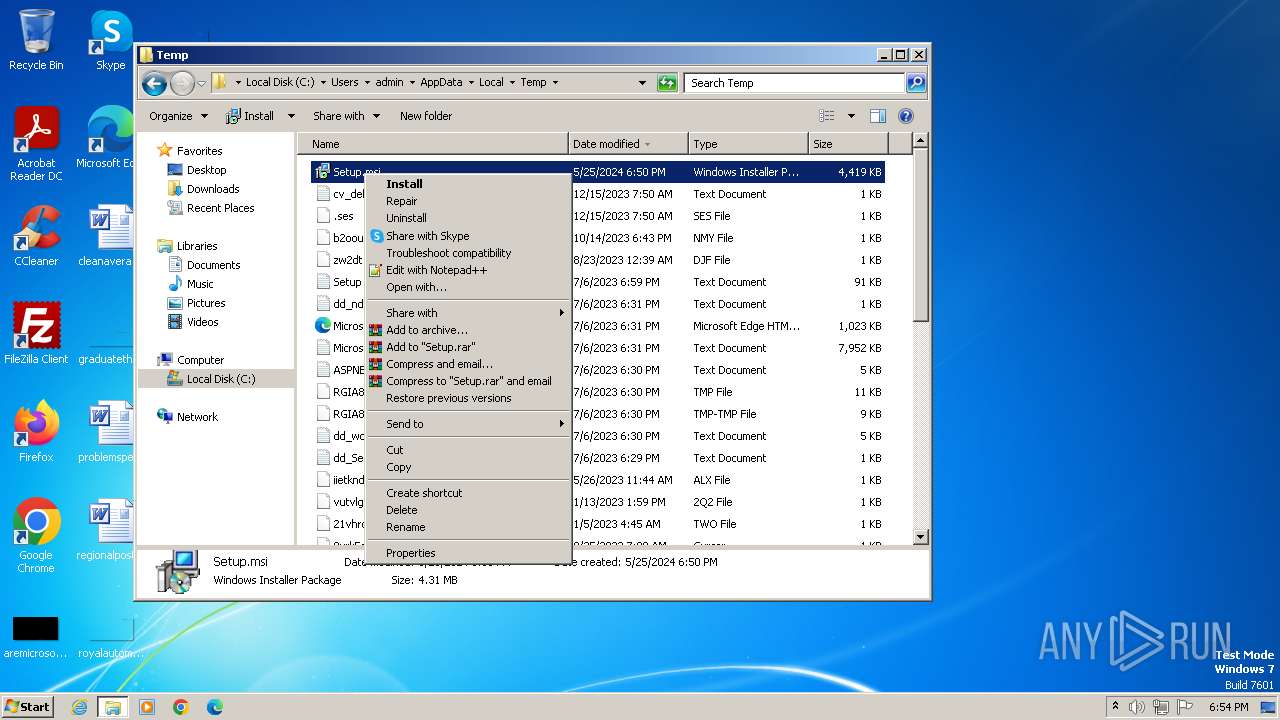The height and width of the screenshot is (720, 1280).
Task: Toggle the preview pane icon
Action: click(x=877, y=116)
